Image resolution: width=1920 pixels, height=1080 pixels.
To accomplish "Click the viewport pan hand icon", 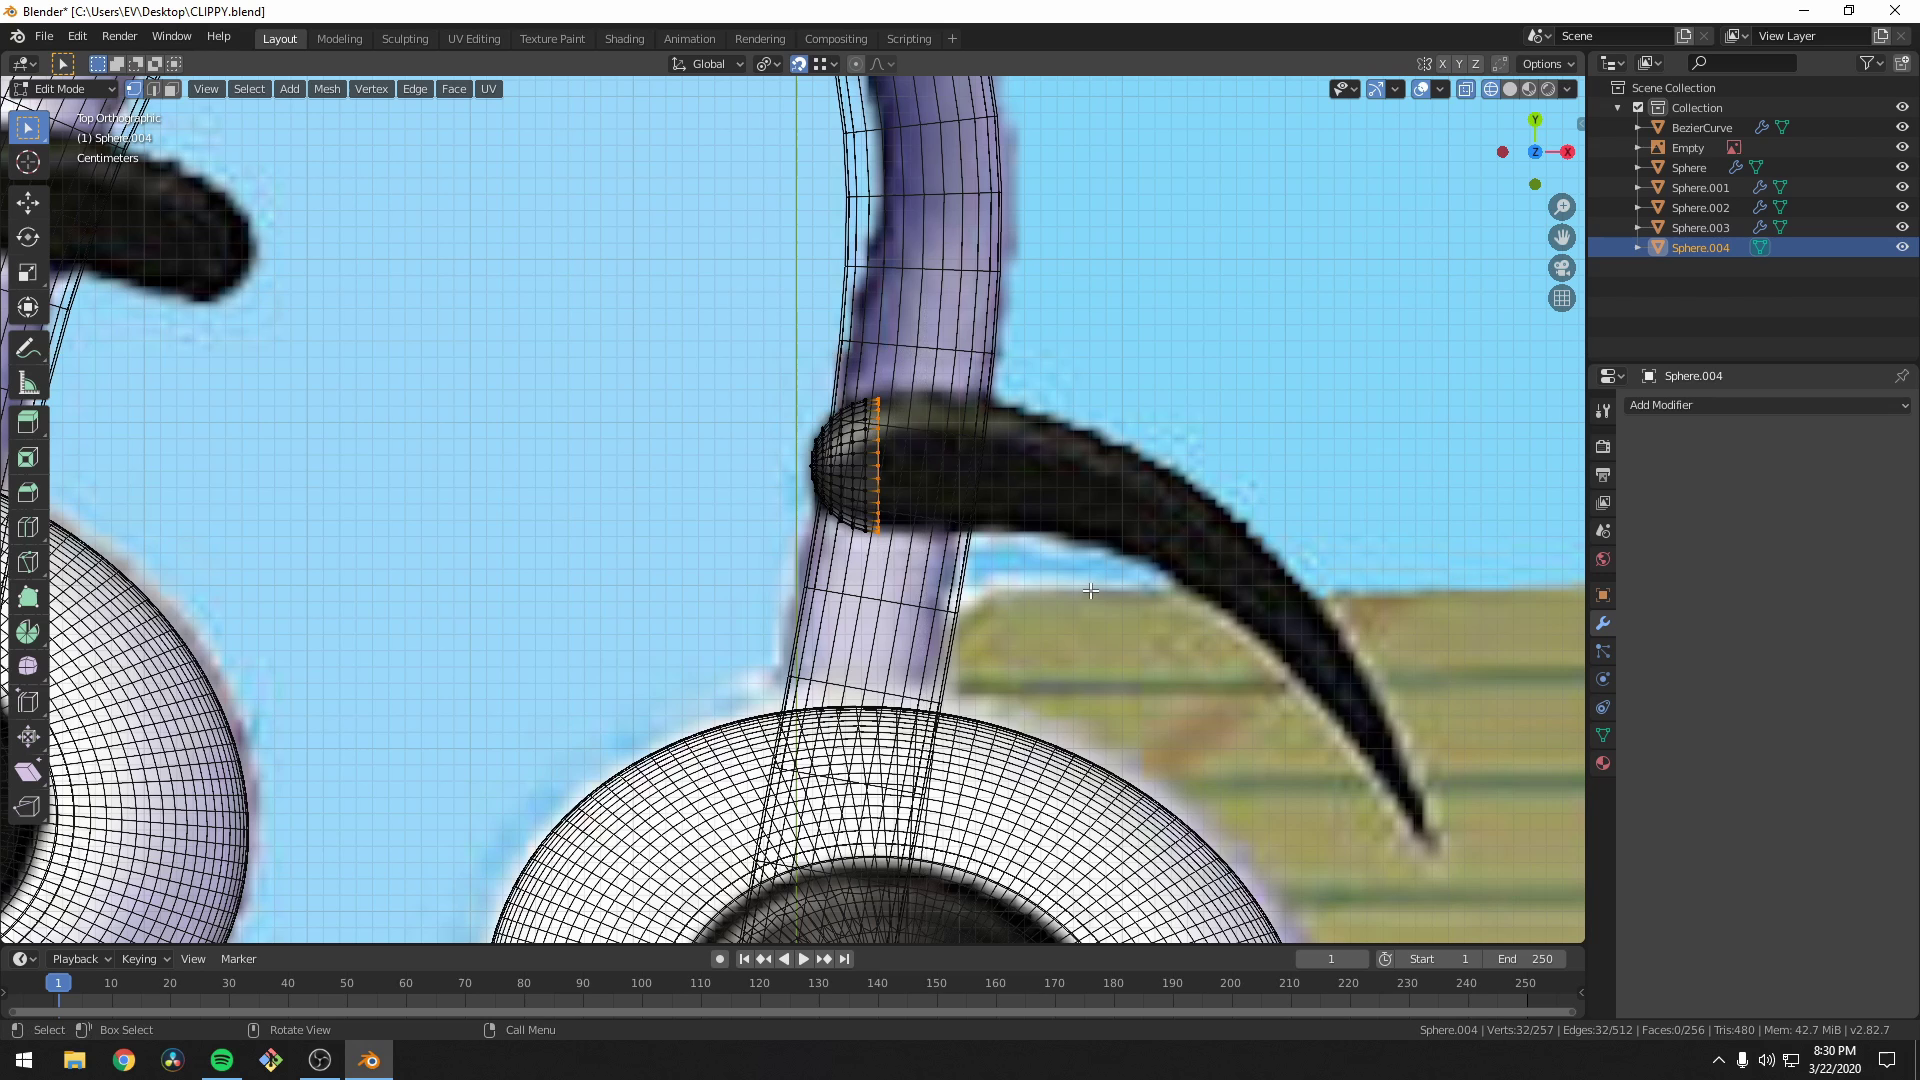I will (1562, 237).
